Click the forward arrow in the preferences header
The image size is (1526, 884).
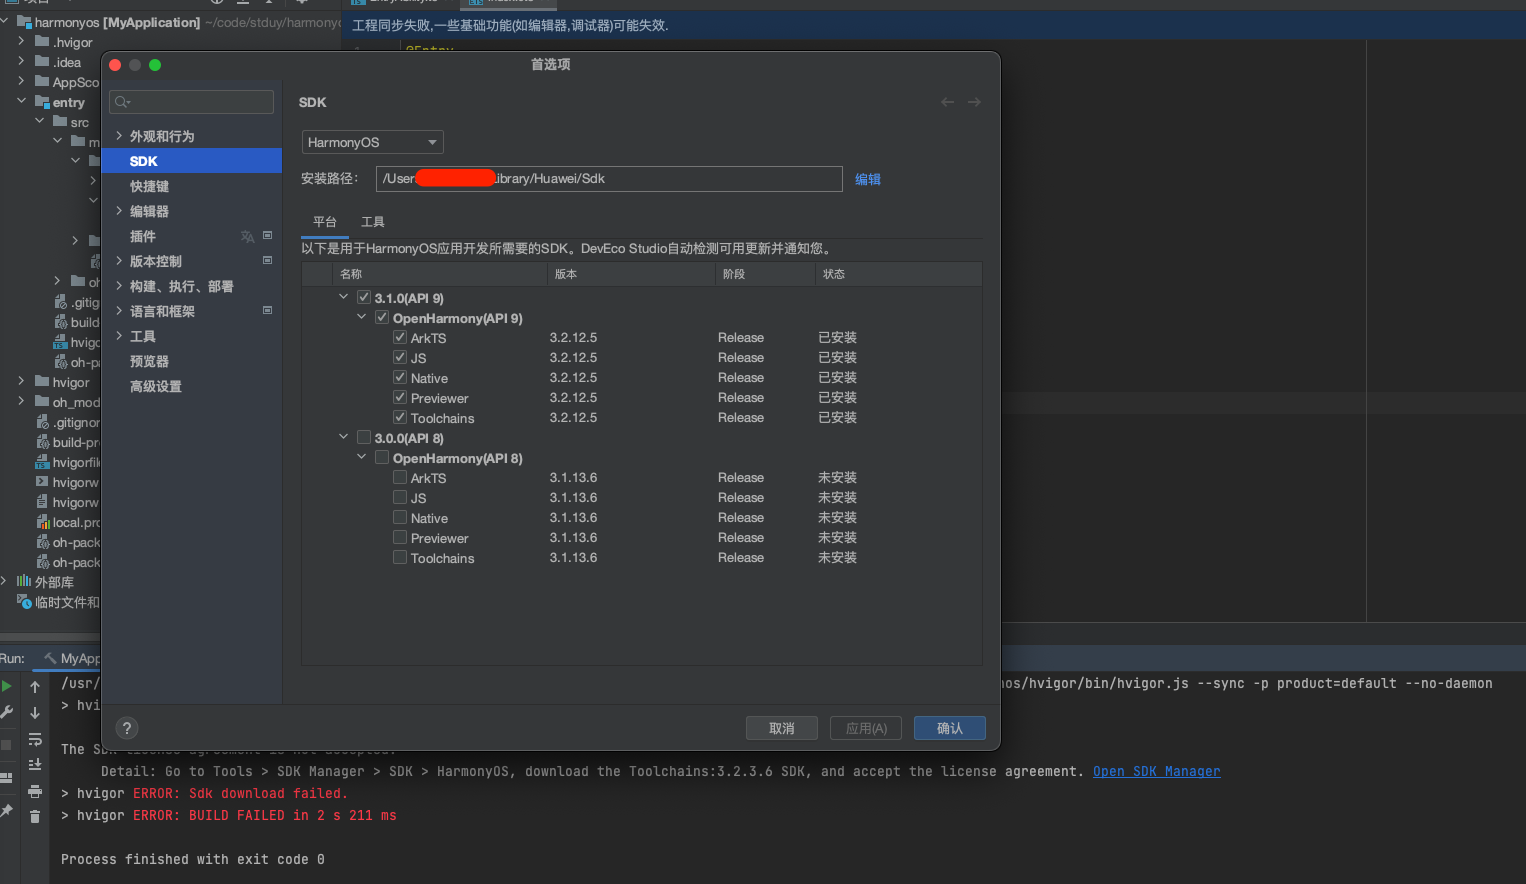tap(974, 102)
